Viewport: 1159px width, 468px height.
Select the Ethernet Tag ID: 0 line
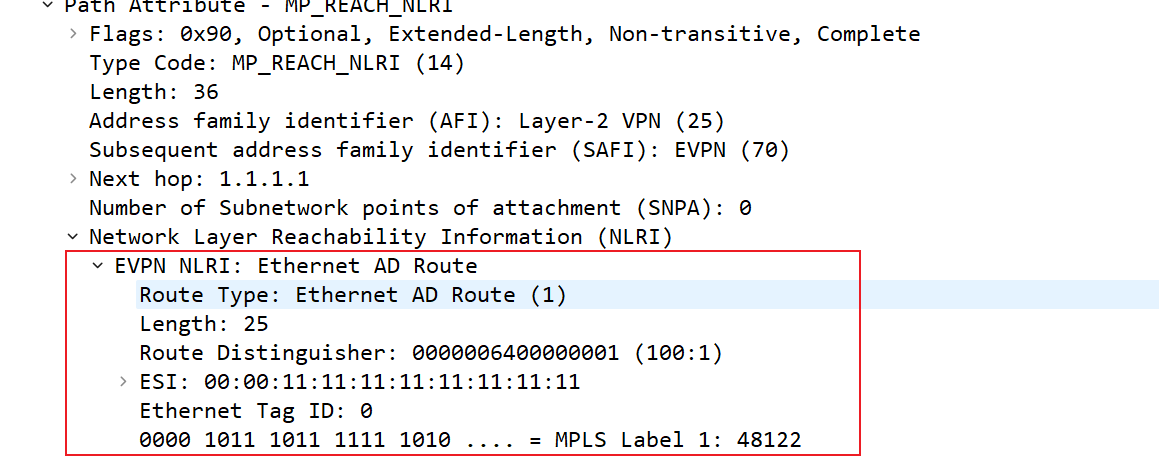tap(256, 411)
